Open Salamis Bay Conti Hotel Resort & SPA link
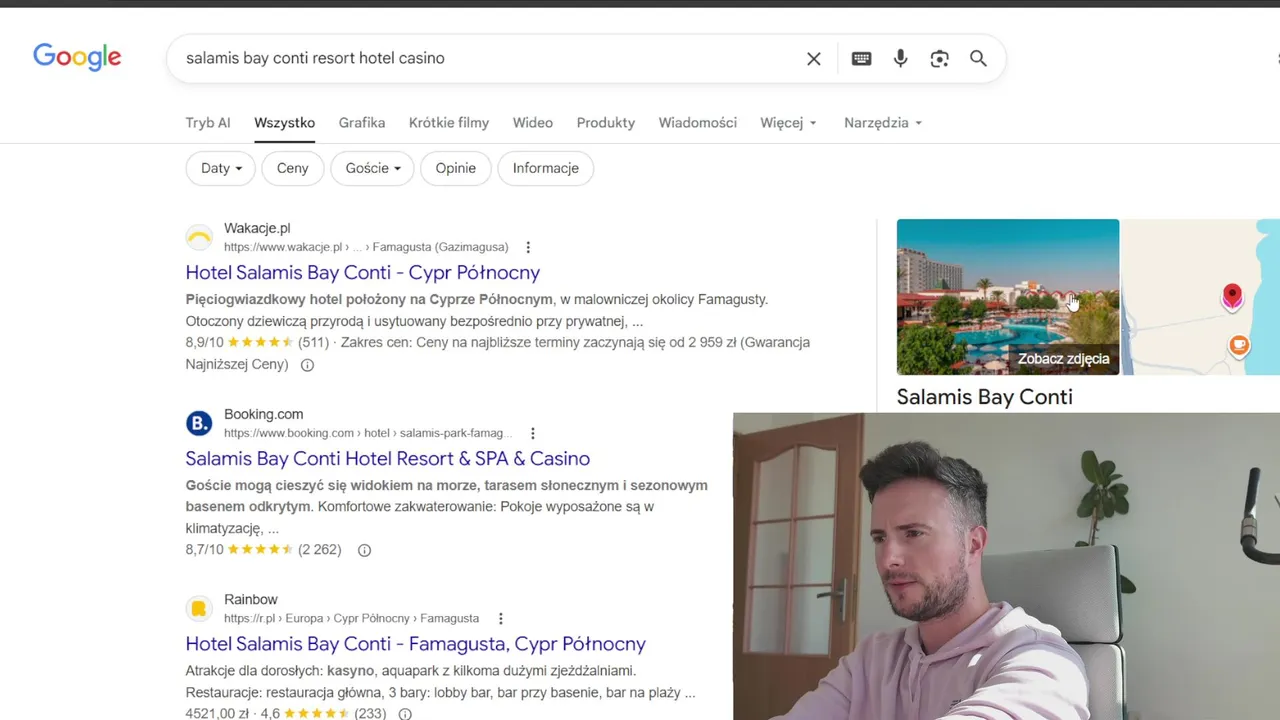1280x720 pixels. [388, 458]
